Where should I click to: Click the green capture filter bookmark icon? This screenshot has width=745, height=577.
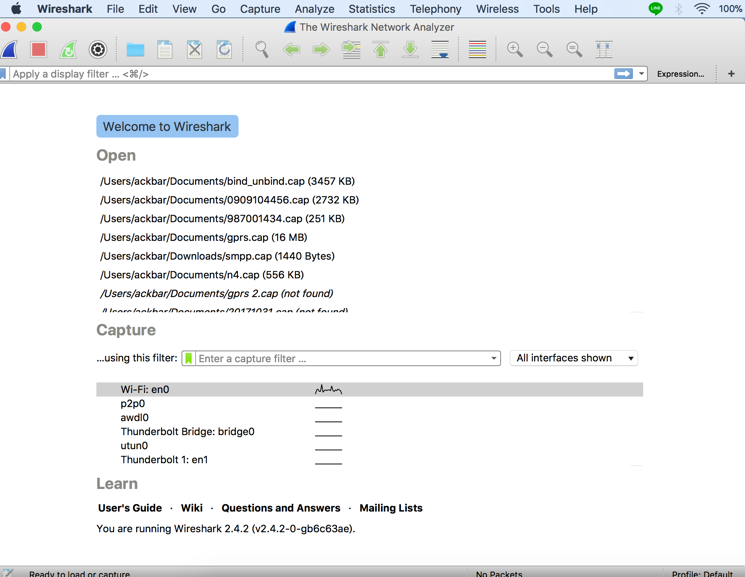point(189,358)
